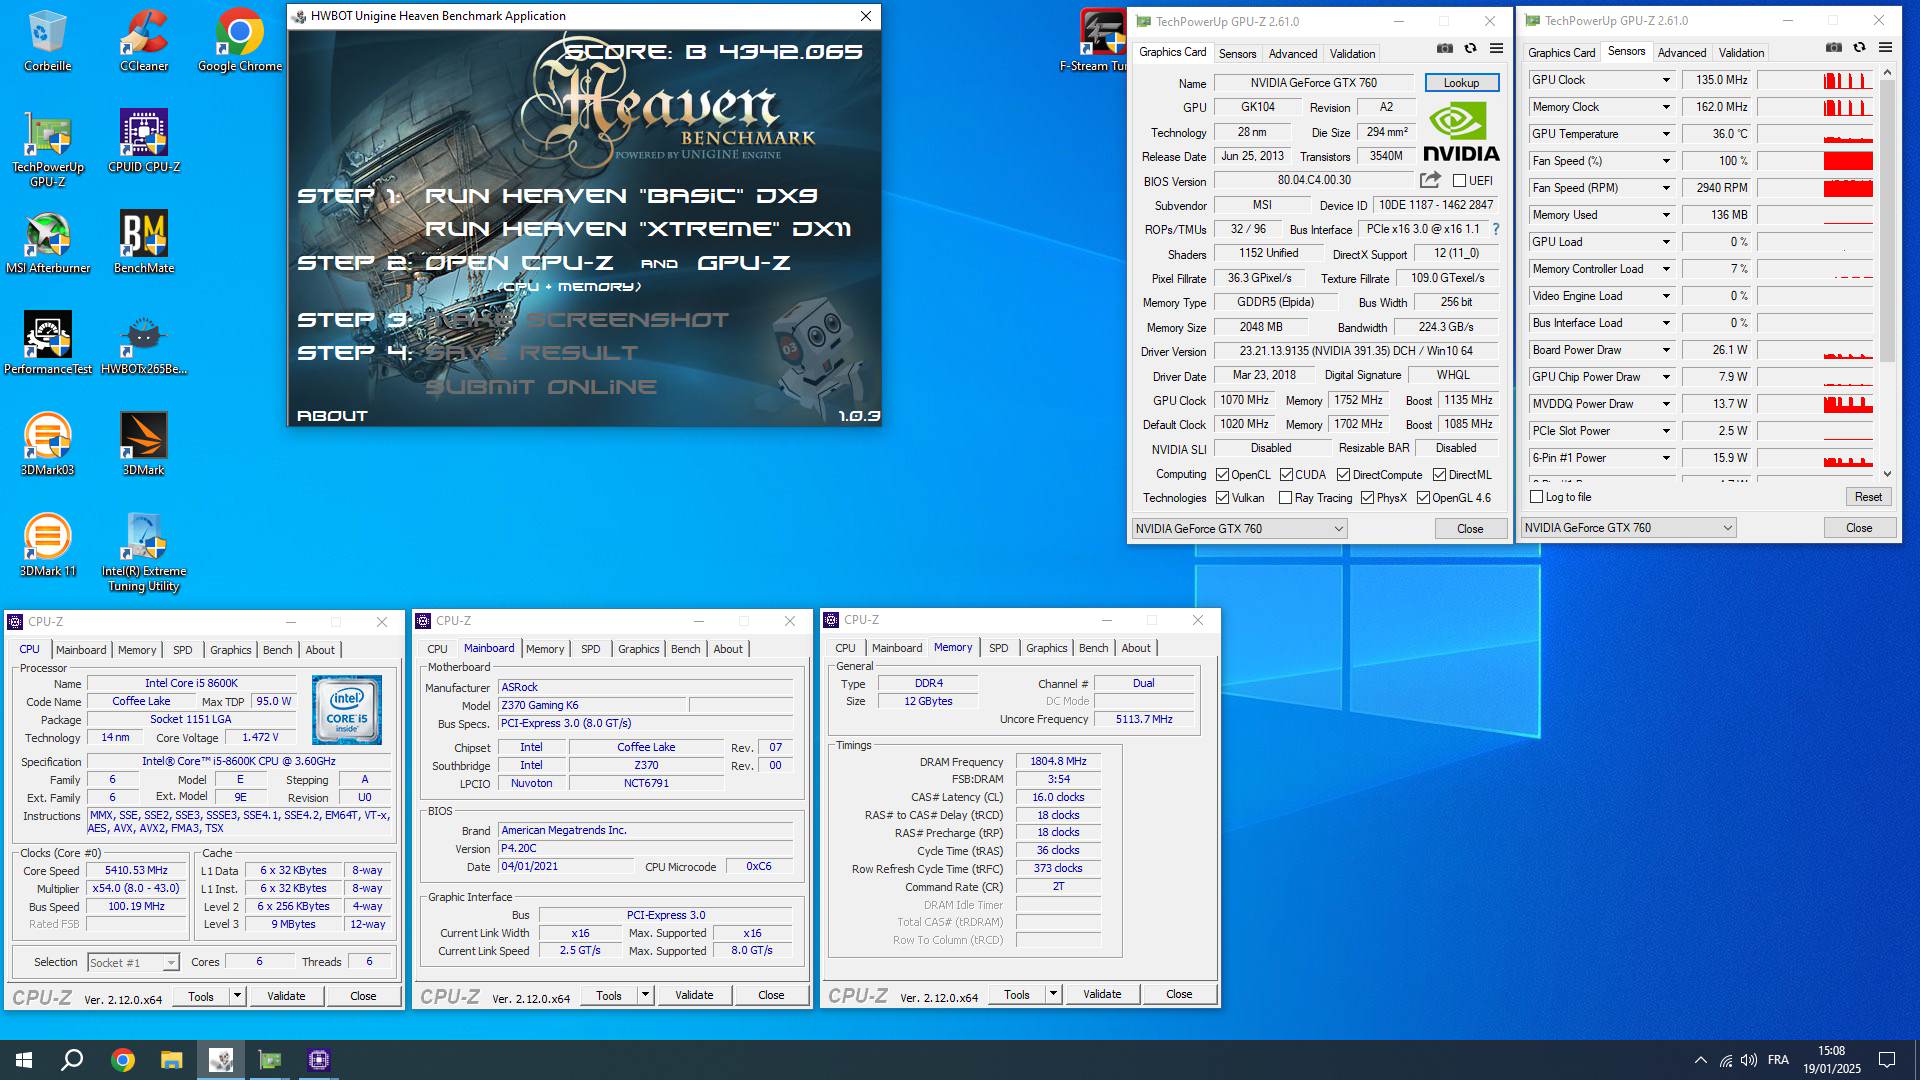This screenshot has width=1920, height=1080.
Task: Expand the Board Power Draw sensor dropdown
Action: [1666, 350]
